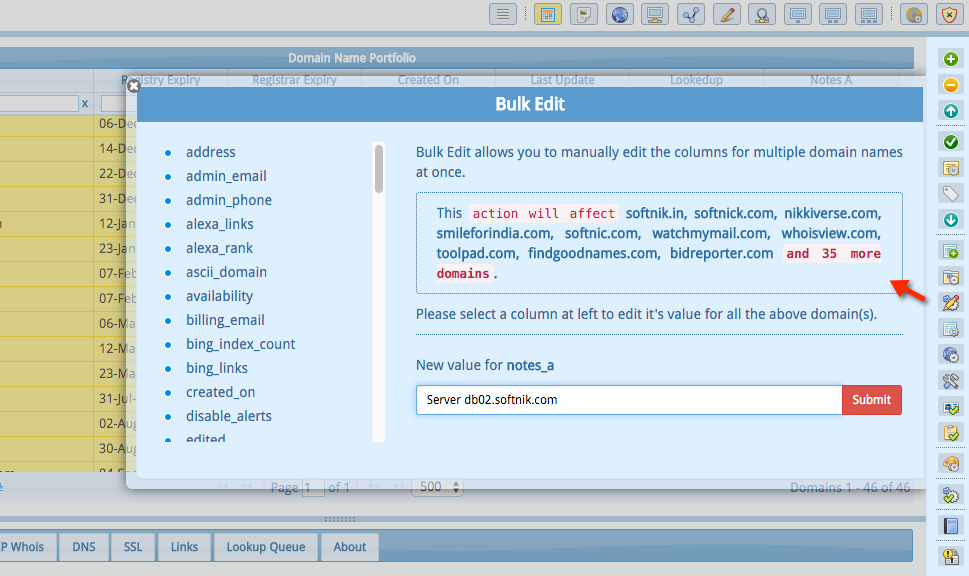Close the Bulk Edit dialog
This screenshot has width=969, height=576.
click(x=133, y=87)
